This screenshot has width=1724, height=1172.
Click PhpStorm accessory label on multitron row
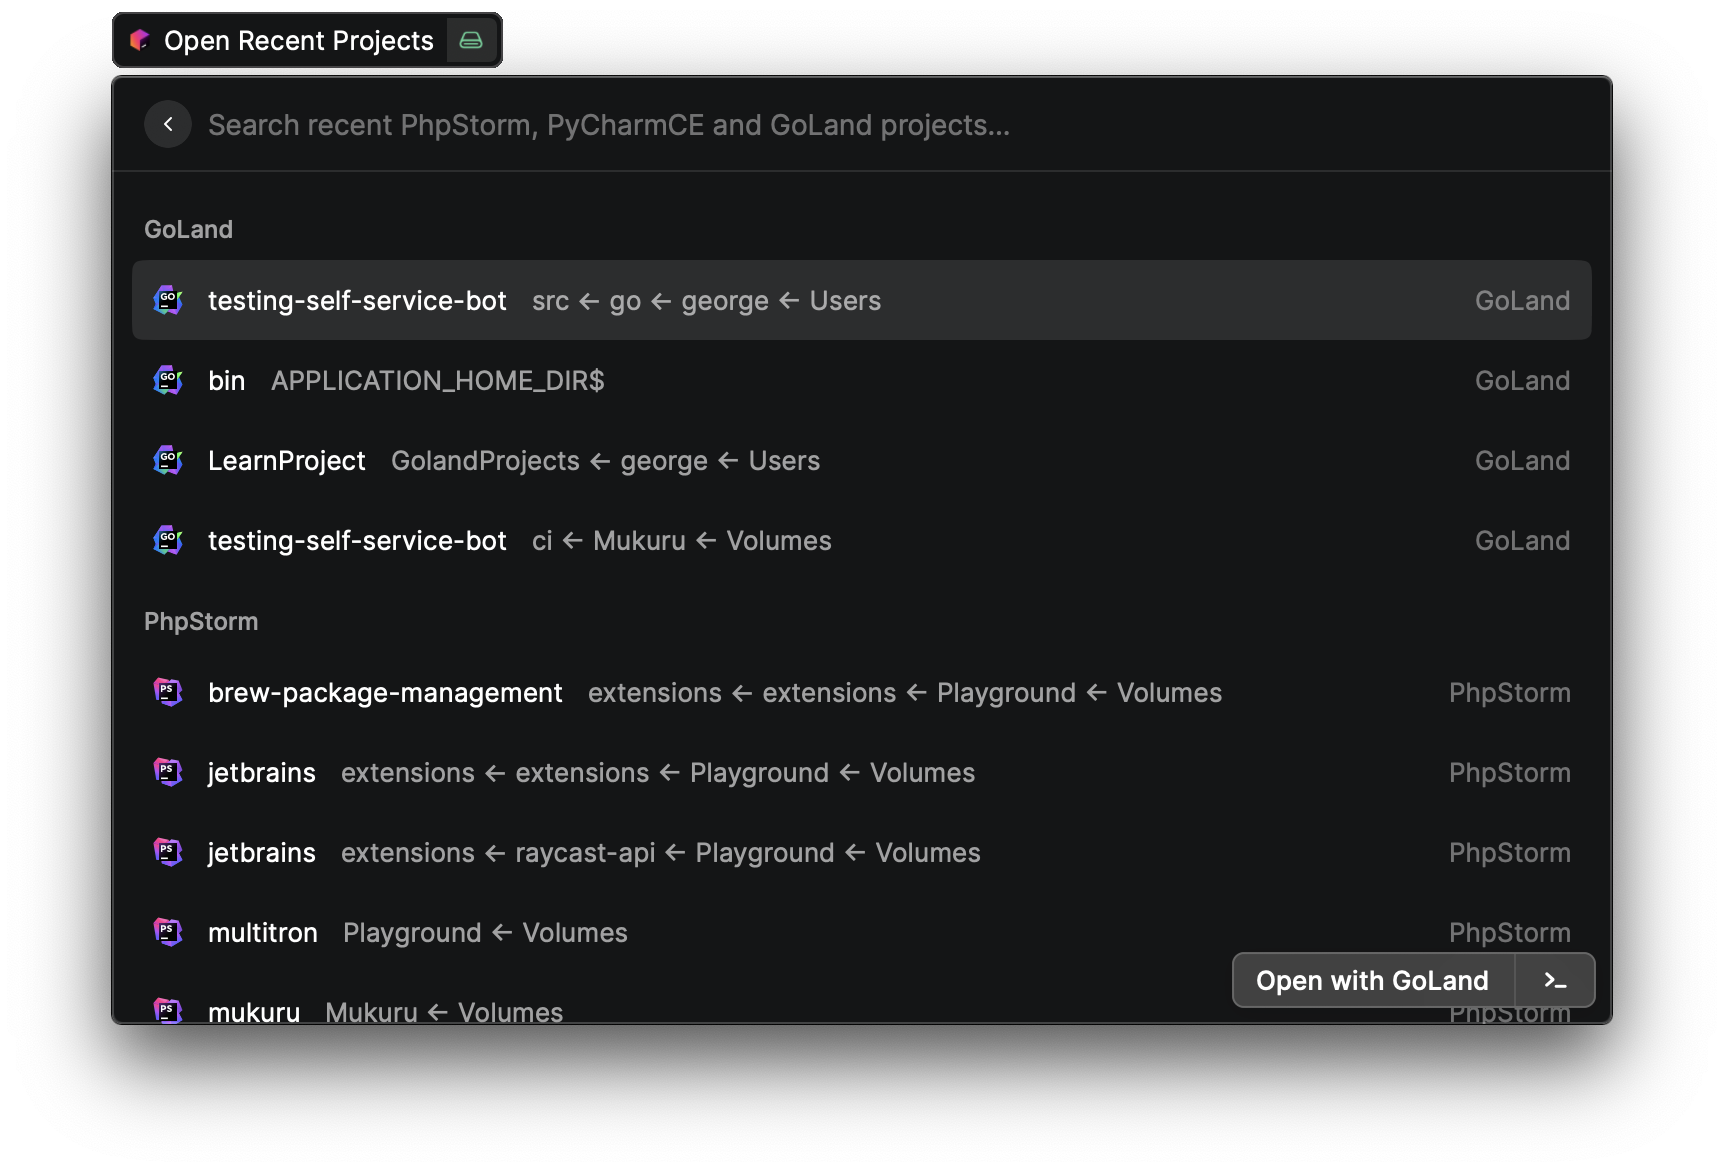tap(1509, 933)
